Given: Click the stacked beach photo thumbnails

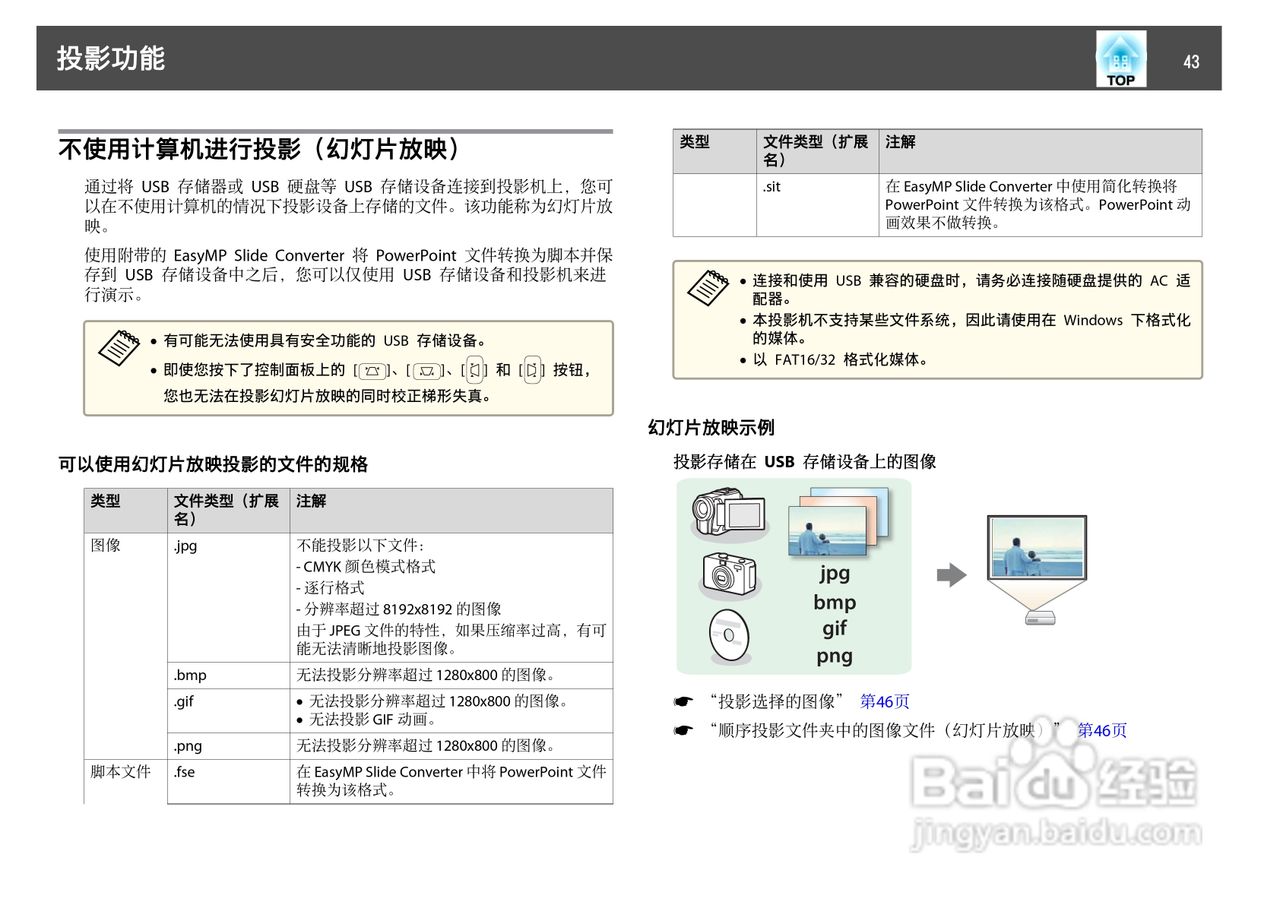Looking at the screenshot, I should click(x=838, y=521).
